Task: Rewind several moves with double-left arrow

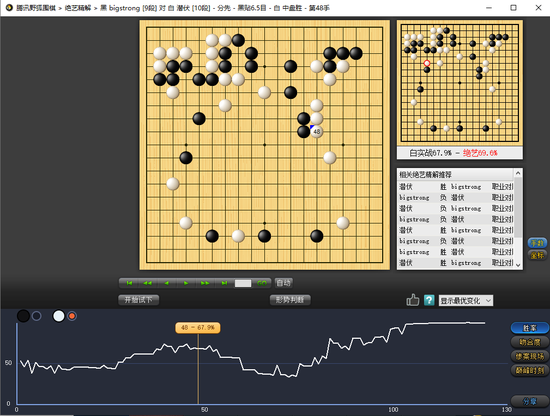Action: point(148,283)
